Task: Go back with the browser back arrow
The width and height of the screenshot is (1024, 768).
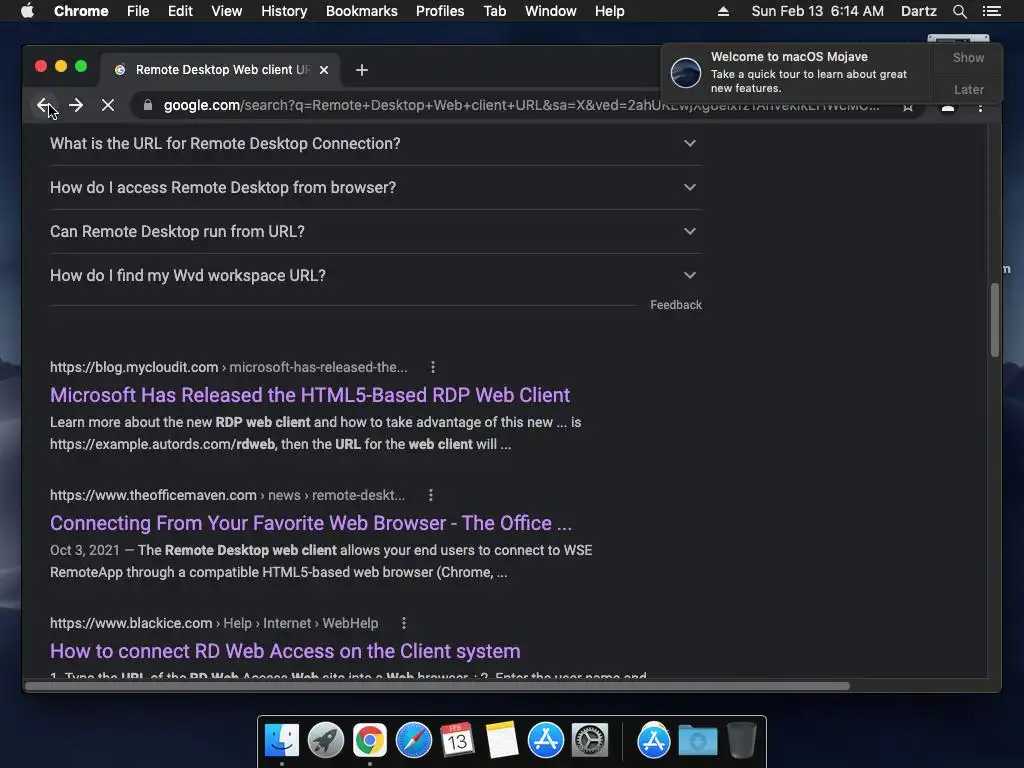Action: point(44,105)
